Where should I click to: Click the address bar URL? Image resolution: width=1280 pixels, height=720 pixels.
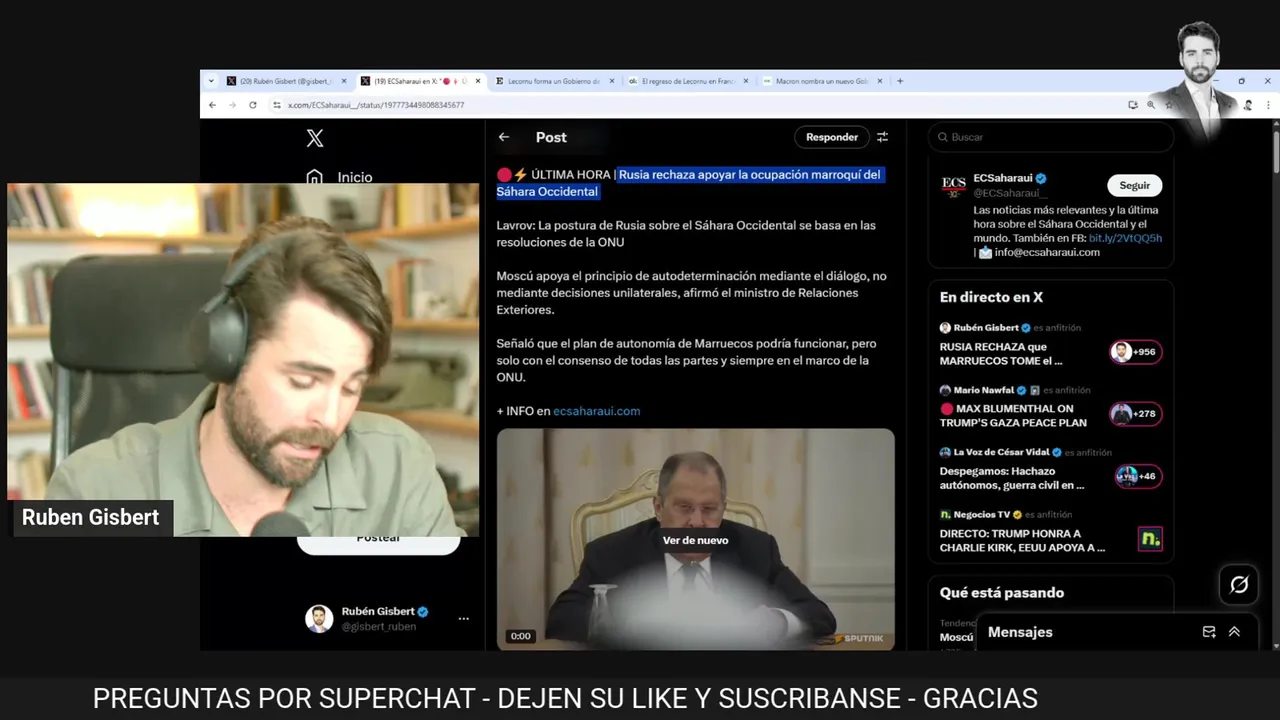click(376, 105)
